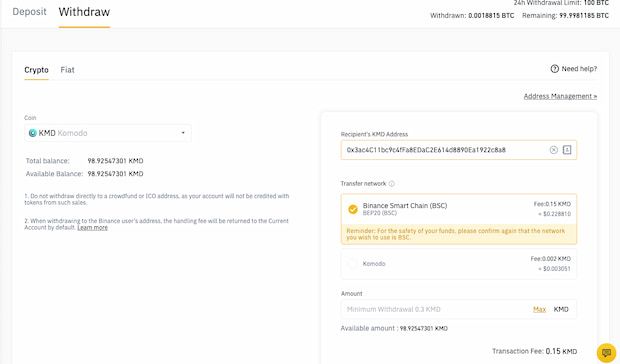Open the KMD Komodo coin dropdown
620x364 pixels.
coord(108,133)
